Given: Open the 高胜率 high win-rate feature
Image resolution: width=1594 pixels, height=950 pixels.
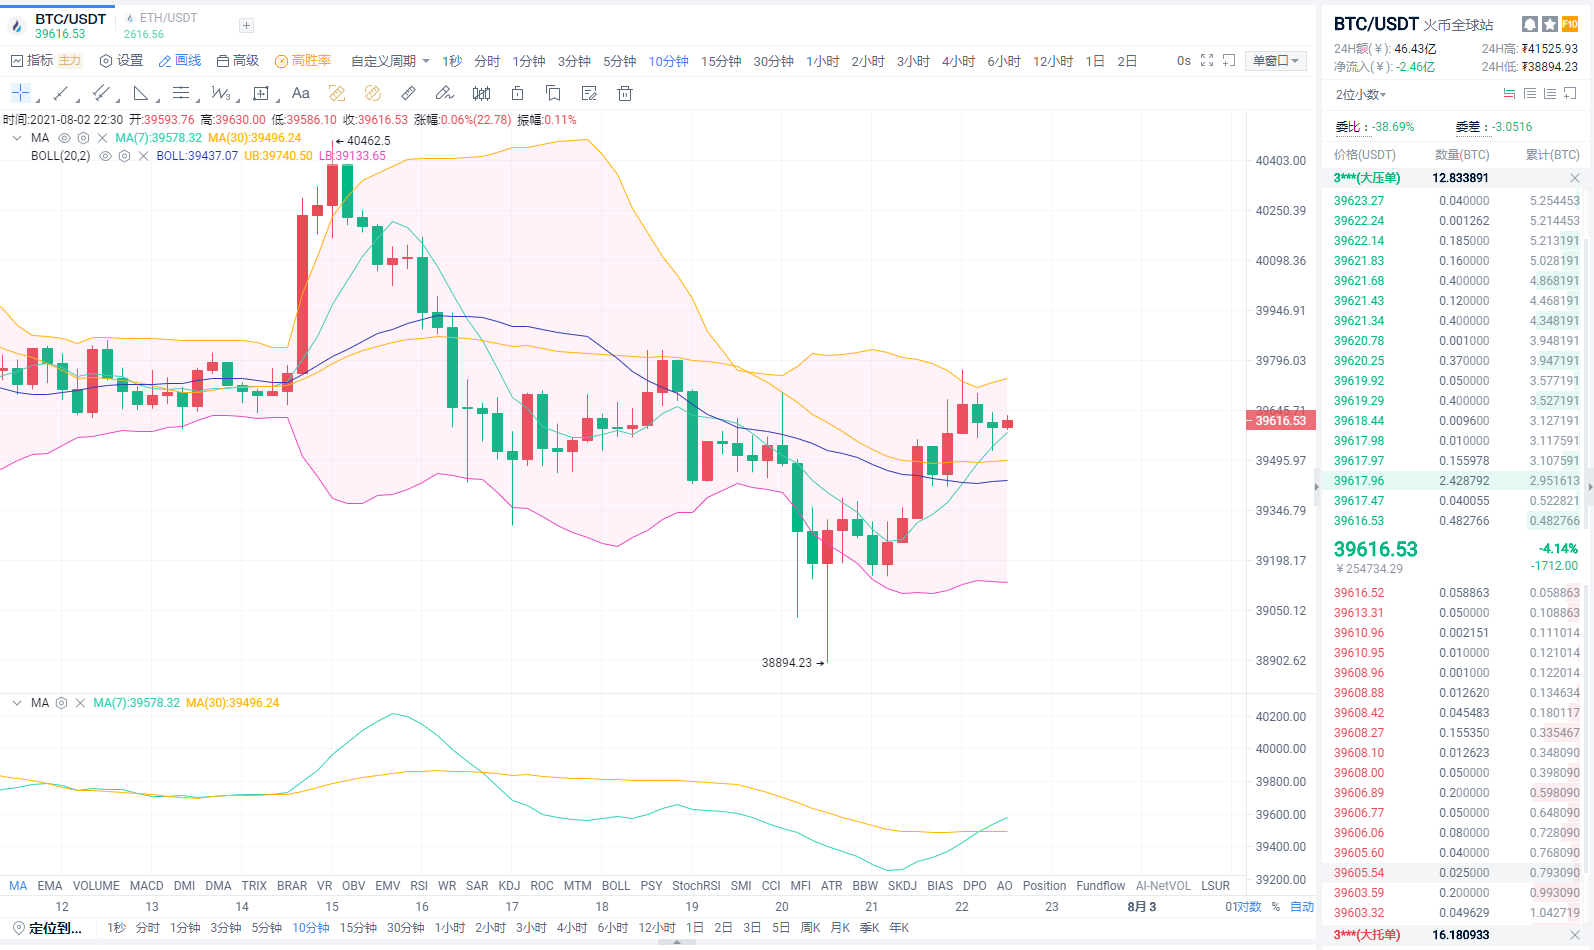Looking at the screenshot, I should (x=303, y=61).
